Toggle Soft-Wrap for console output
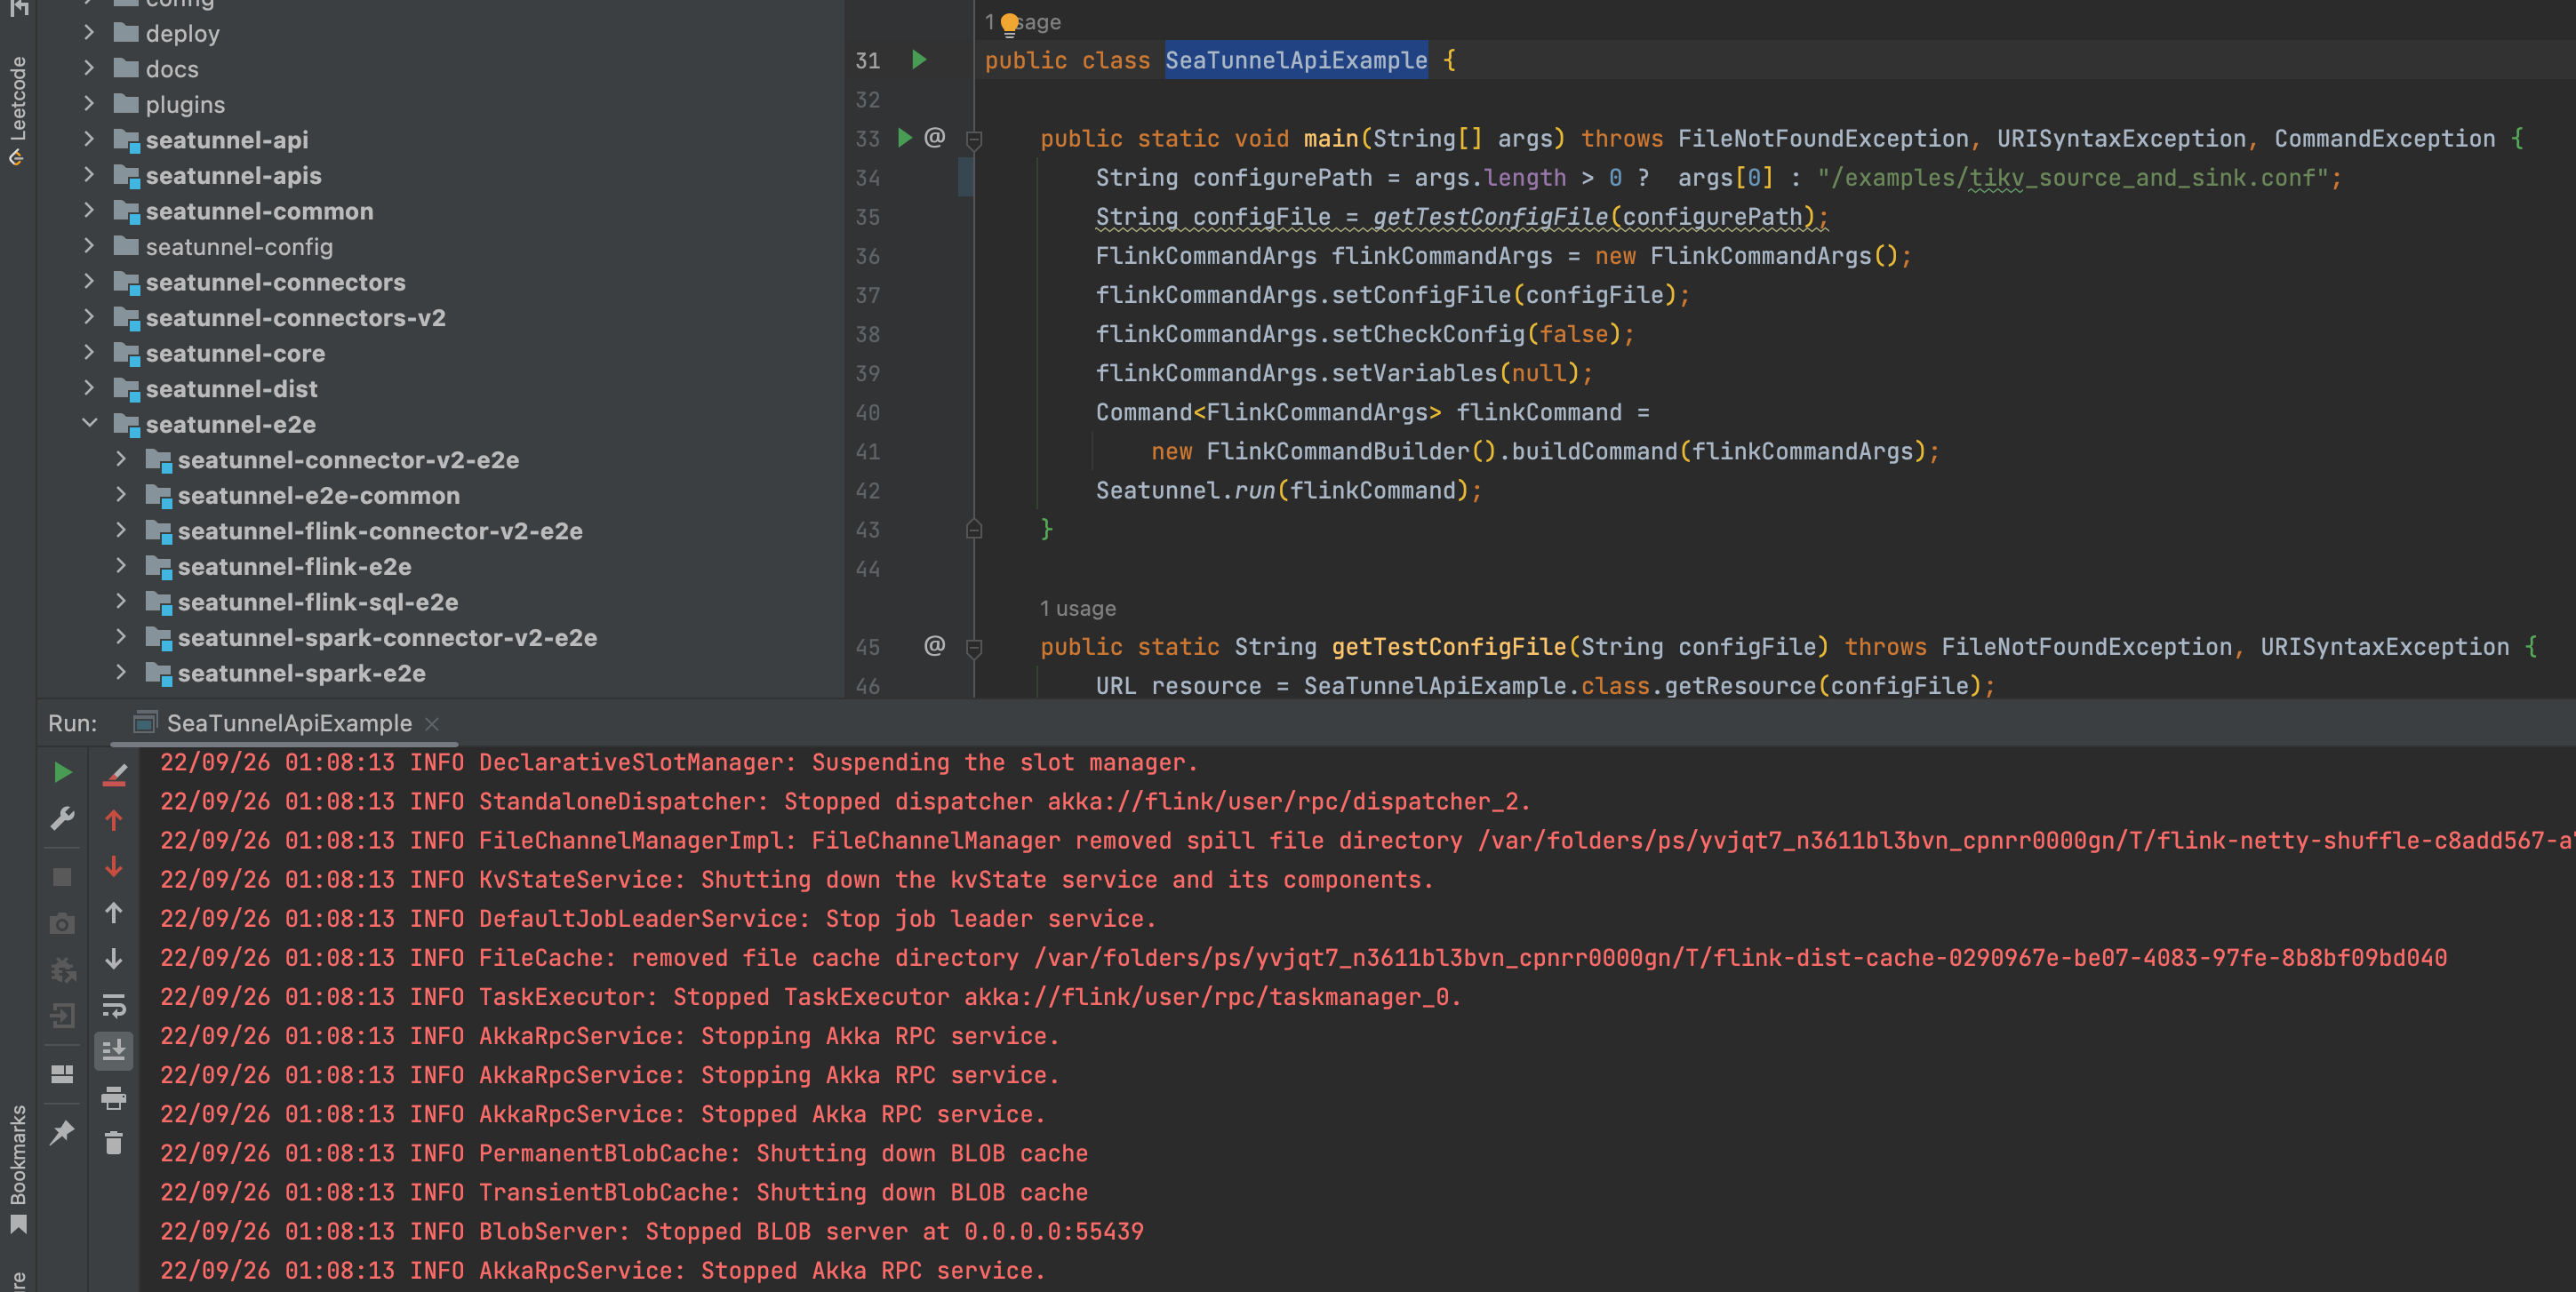The width and height of the screenshot is (2576, 1292). [114, 1005]
